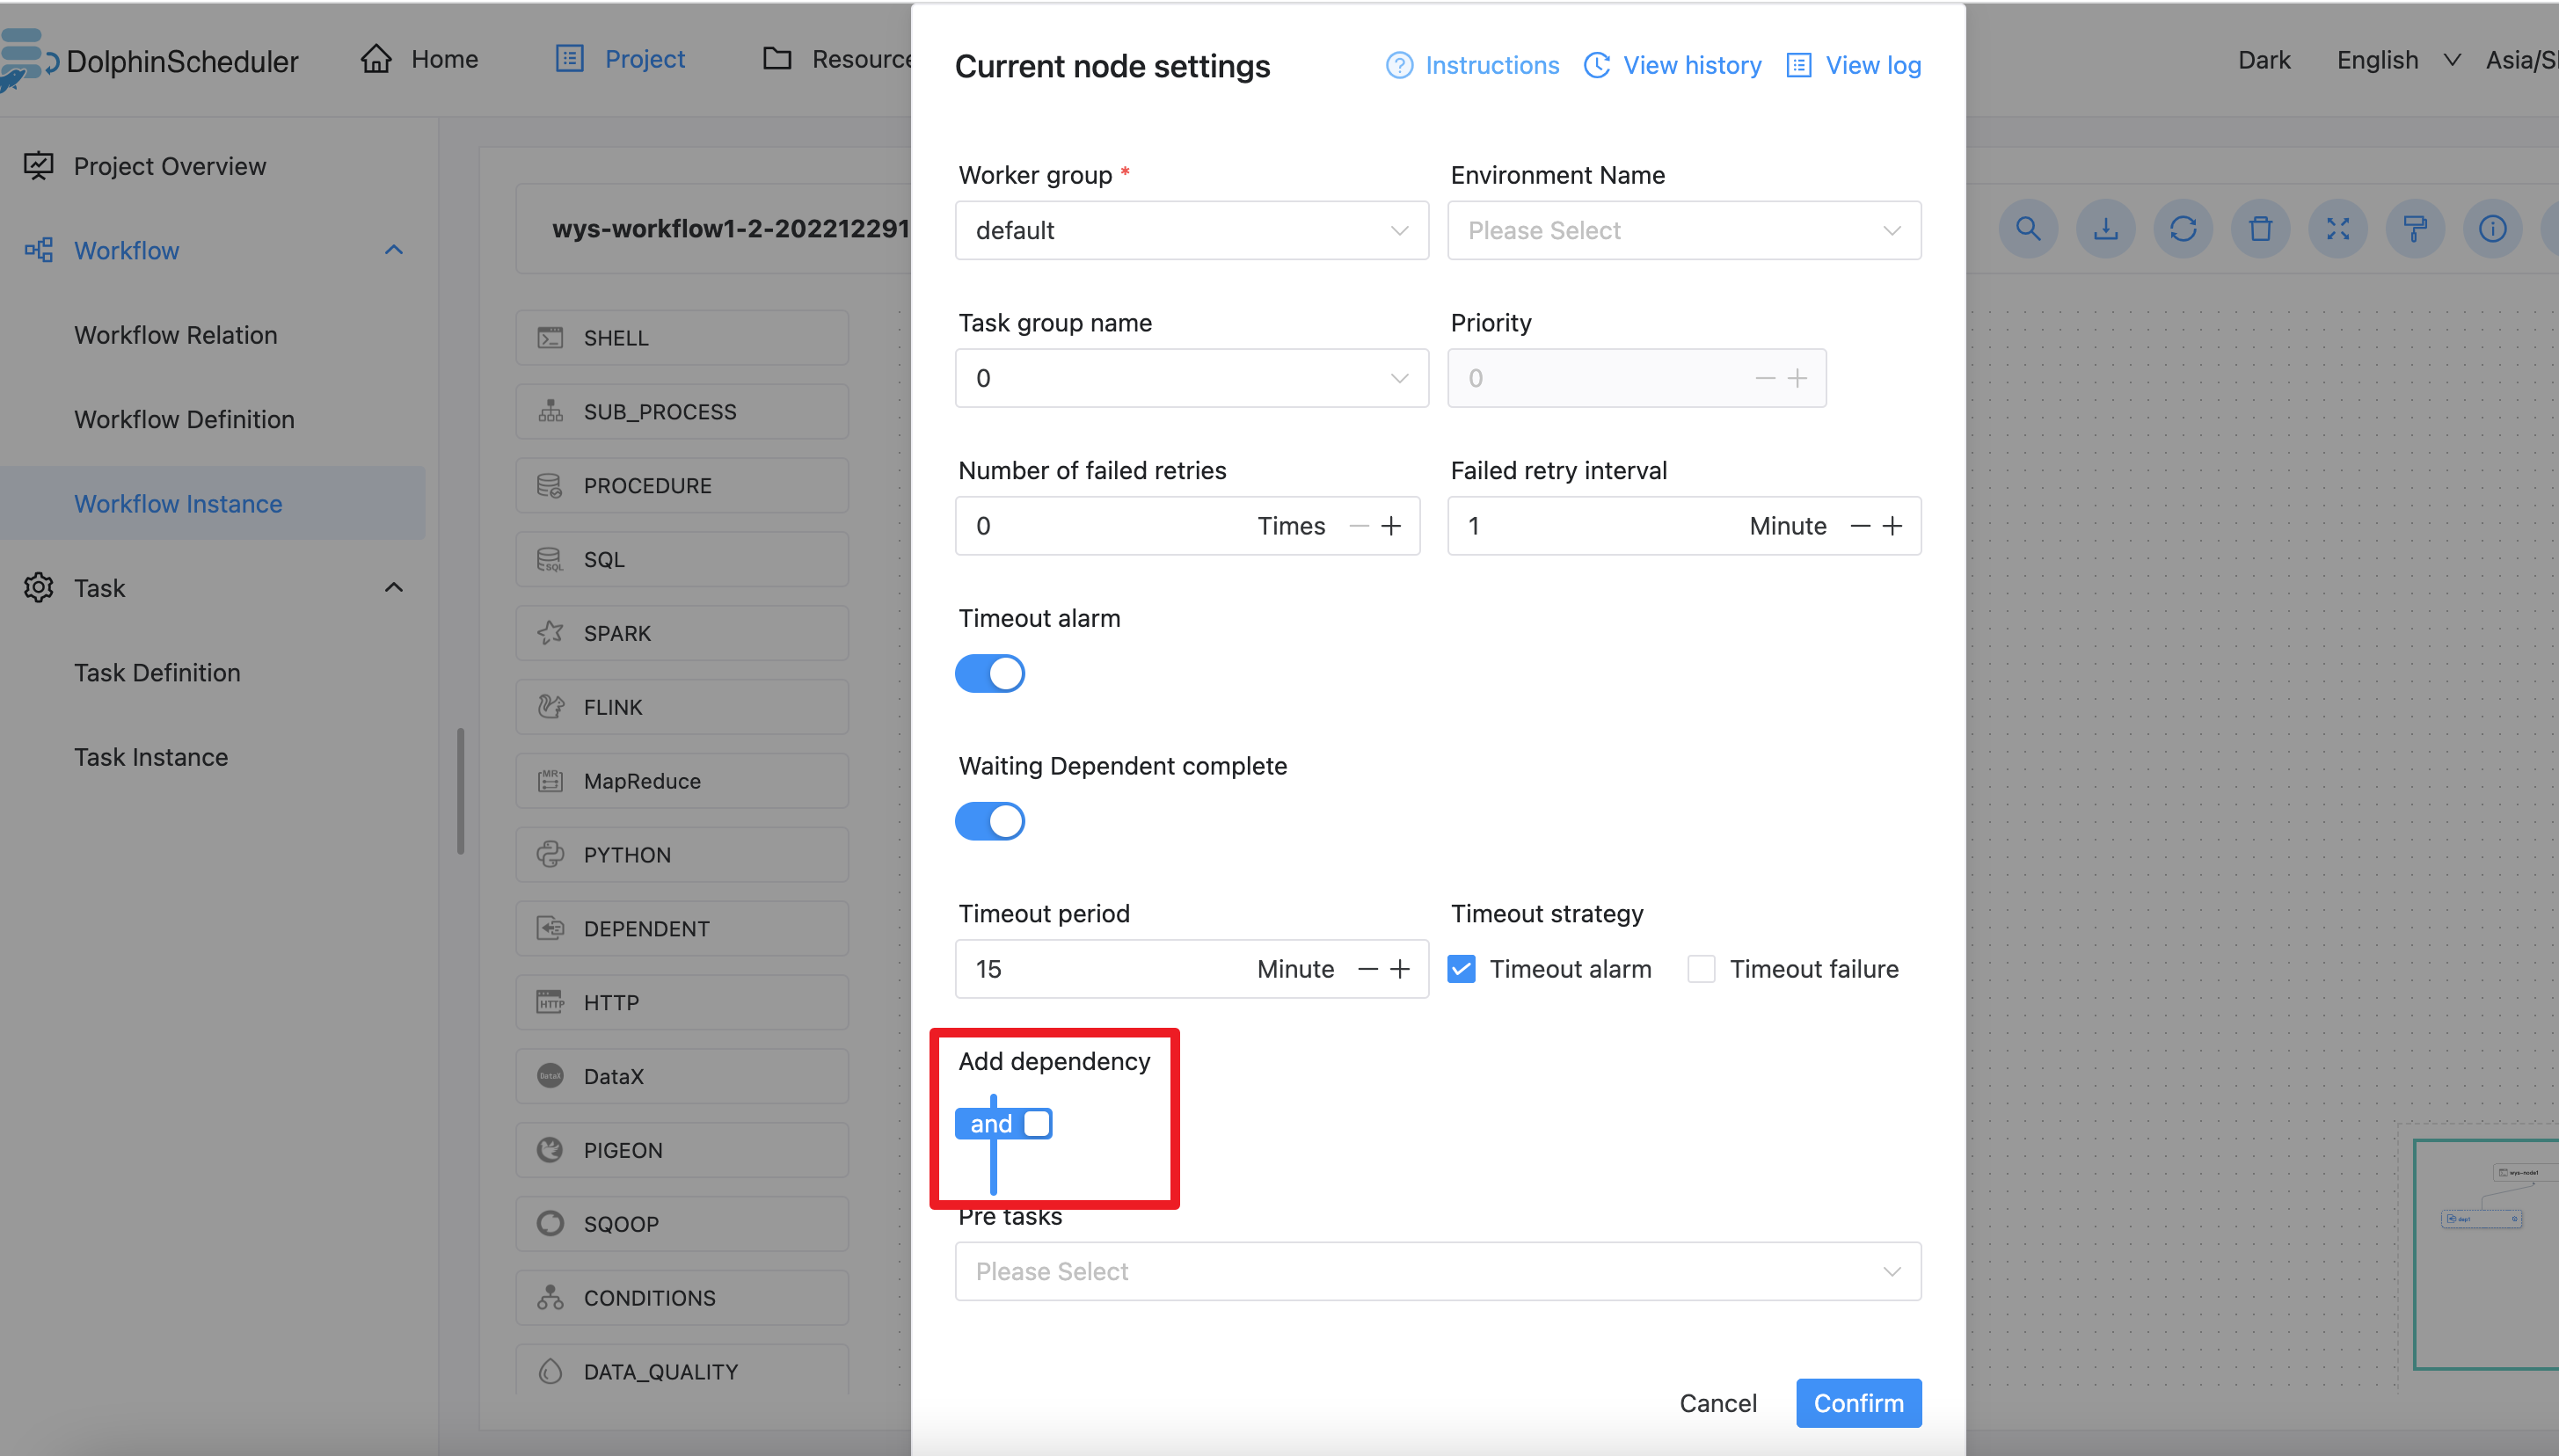Click the fullscreen canvas icon
This screenshot has width=2559, height=1456.
tap(2338, 228)
